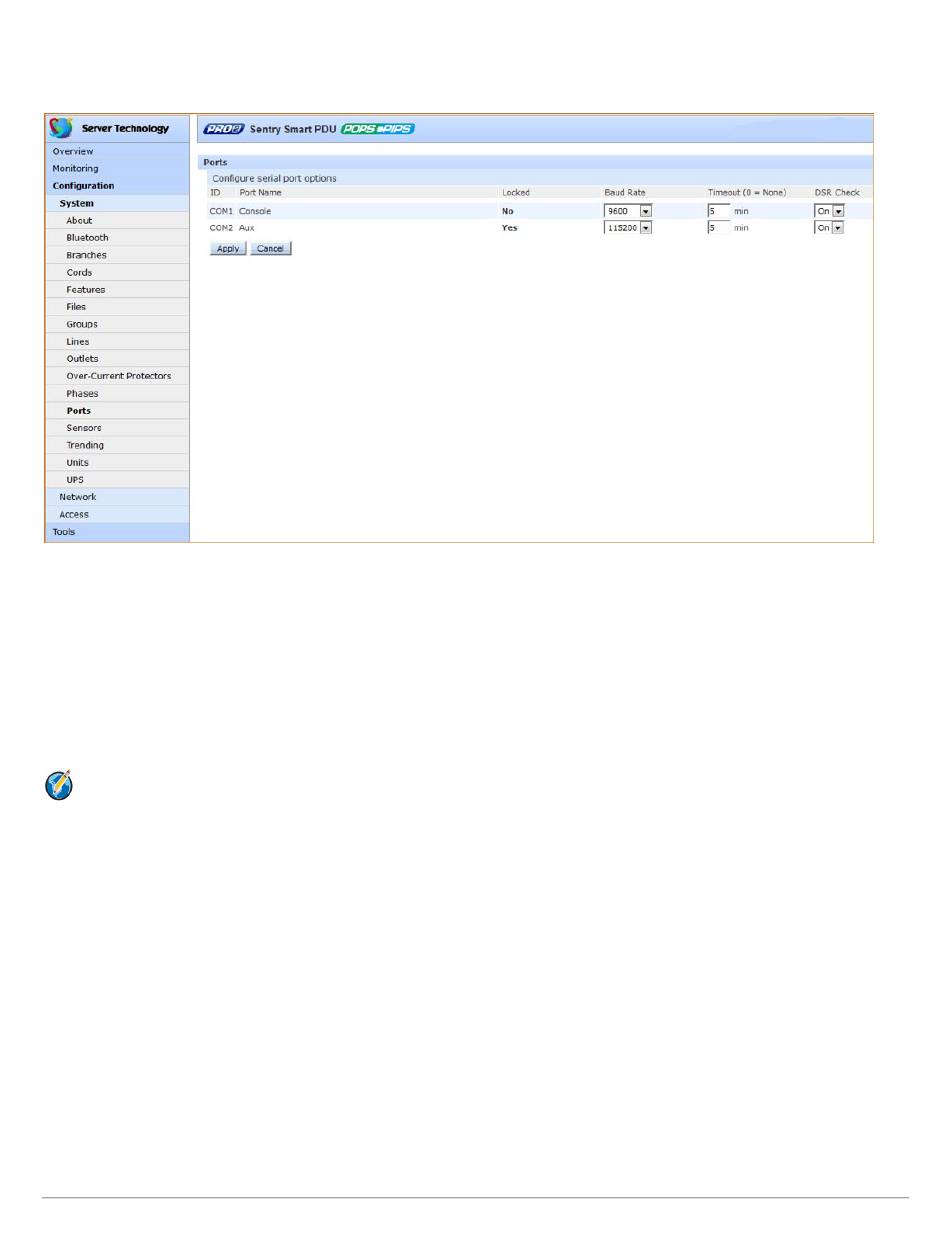The image size is (950, 1254).
Task: Click the DSR Check column header
Action: click(837, 192)
